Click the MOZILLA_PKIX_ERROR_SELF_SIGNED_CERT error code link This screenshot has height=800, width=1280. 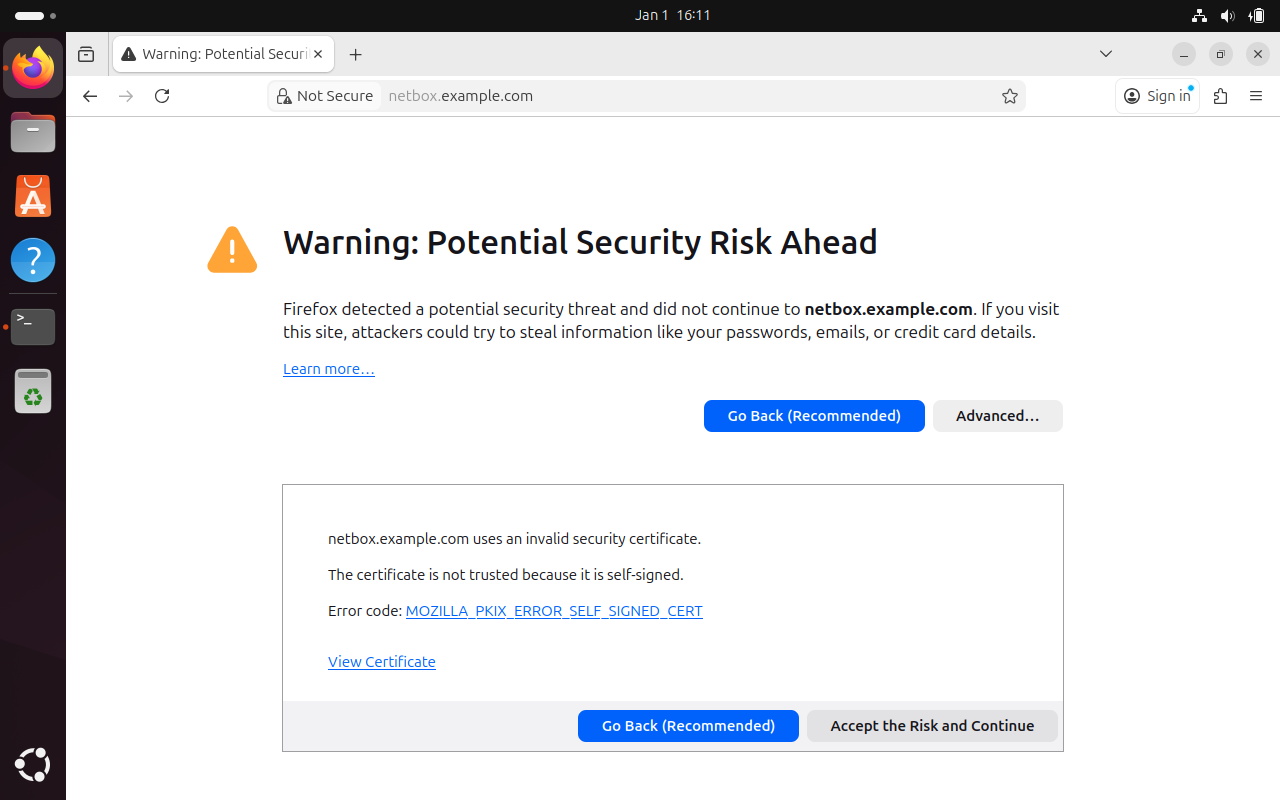[x=554, y=611]
